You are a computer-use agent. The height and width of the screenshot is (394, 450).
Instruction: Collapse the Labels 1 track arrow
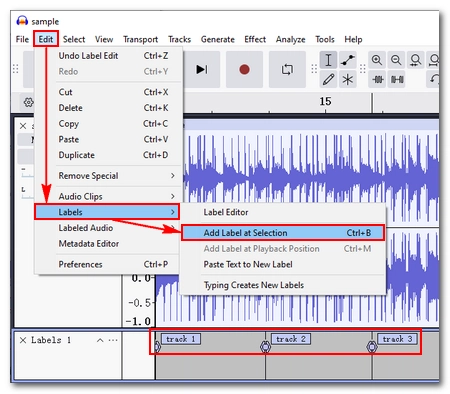[x=100, y=340]
